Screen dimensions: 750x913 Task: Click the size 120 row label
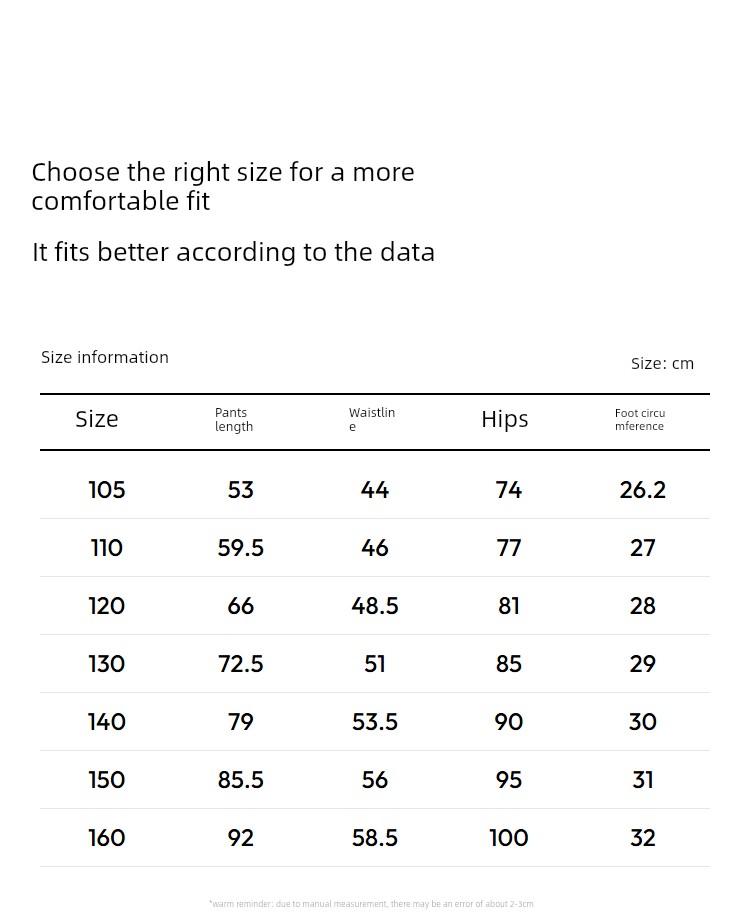tap(107, 606)
